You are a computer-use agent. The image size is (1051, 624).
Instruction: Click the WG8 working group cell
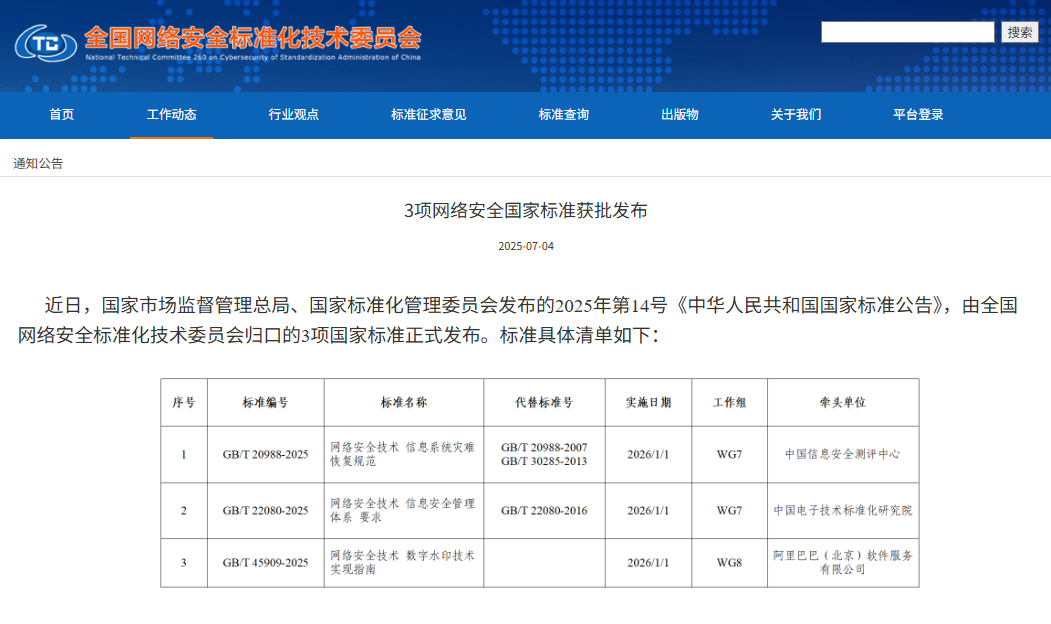[x=731, y=562]
